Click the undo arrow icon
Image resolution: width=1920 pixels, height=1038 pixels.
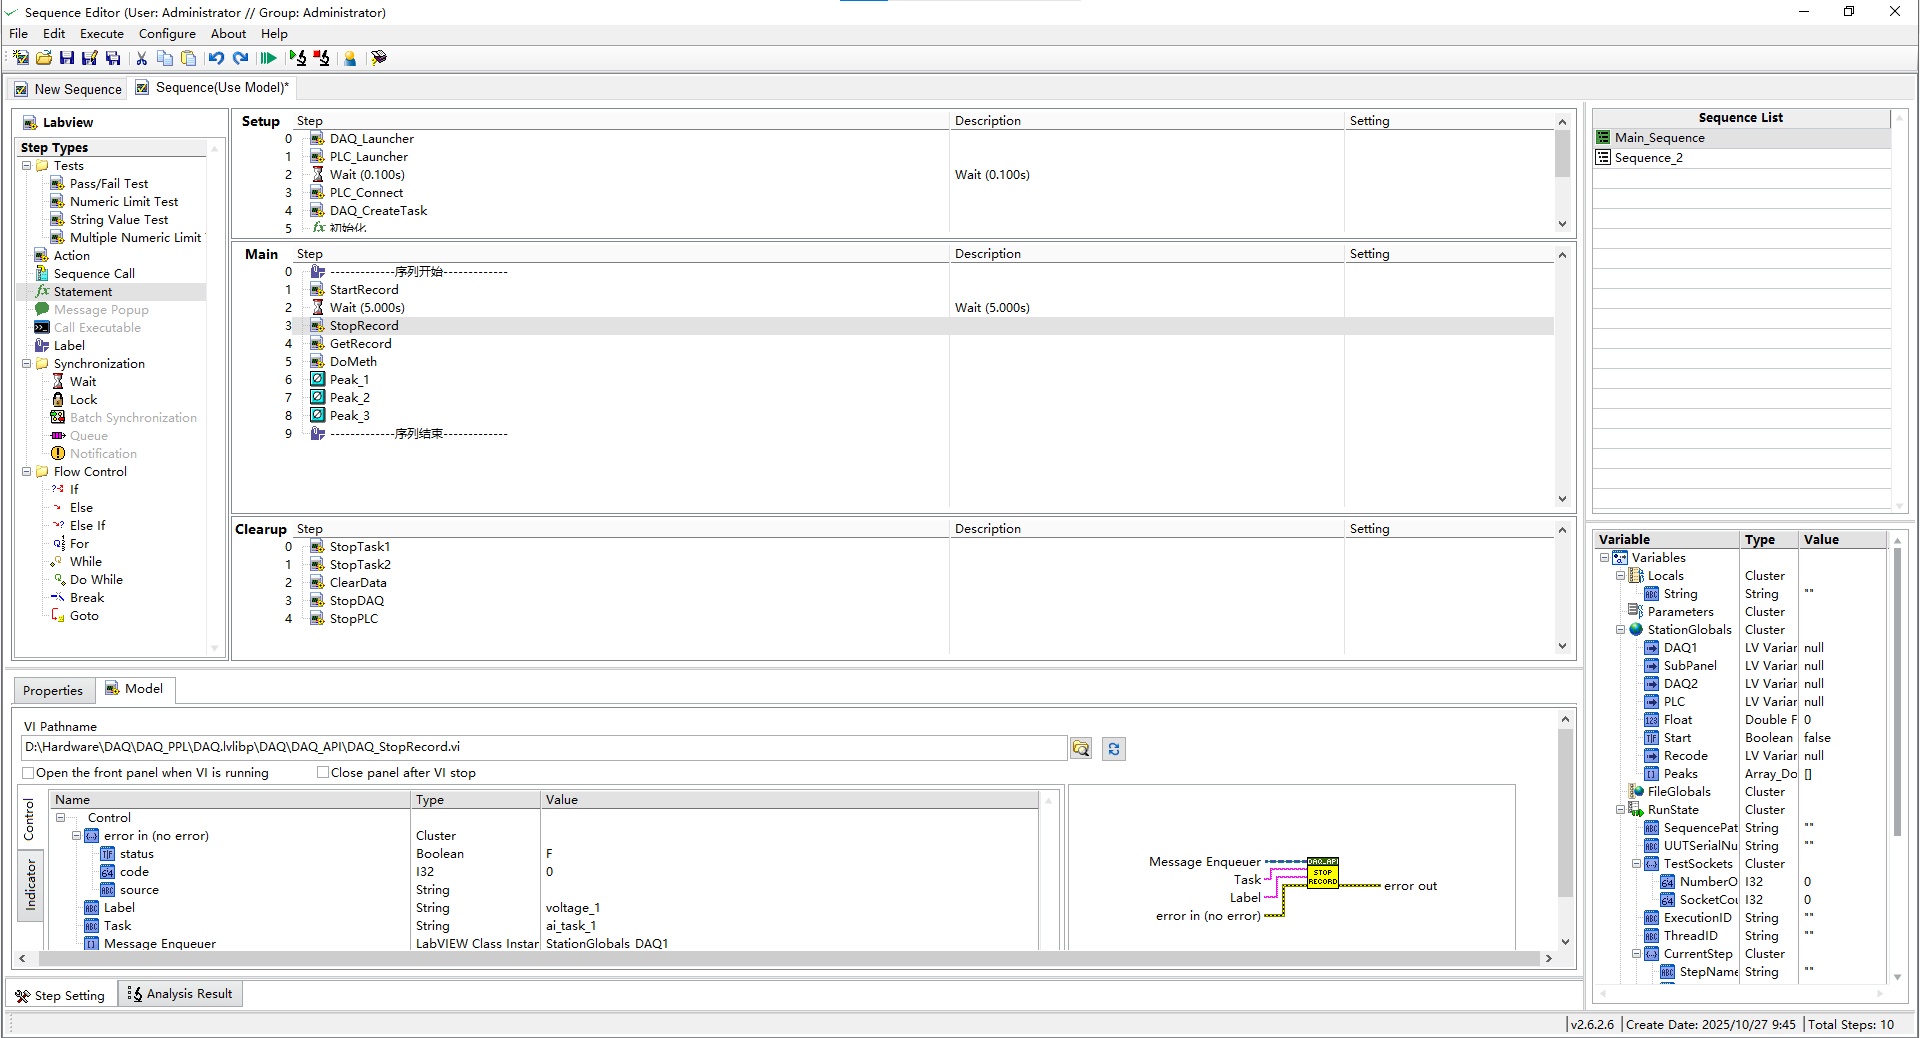coord(216,58)
